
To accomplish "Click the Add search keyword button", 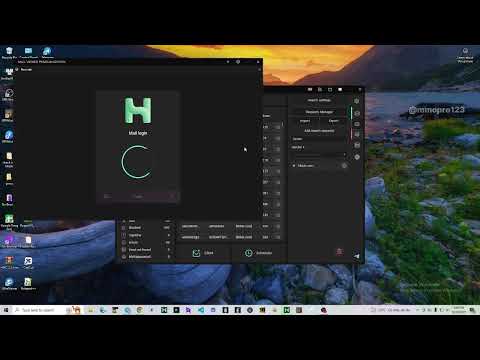I will (x=319, y=131).
